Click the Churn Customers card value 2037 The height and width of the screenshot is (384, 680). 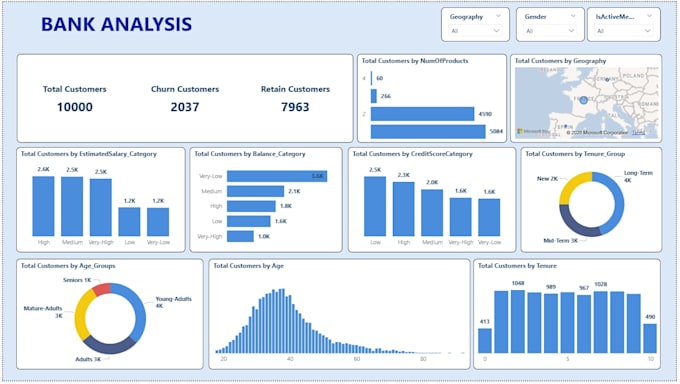(x=185, y=107)
